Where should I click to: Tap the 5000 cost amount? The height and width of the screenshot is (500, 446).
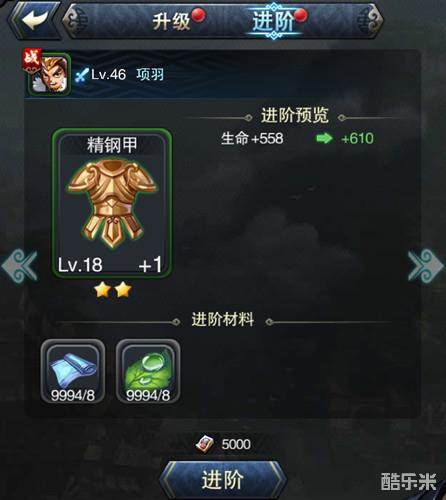[236, 444]
